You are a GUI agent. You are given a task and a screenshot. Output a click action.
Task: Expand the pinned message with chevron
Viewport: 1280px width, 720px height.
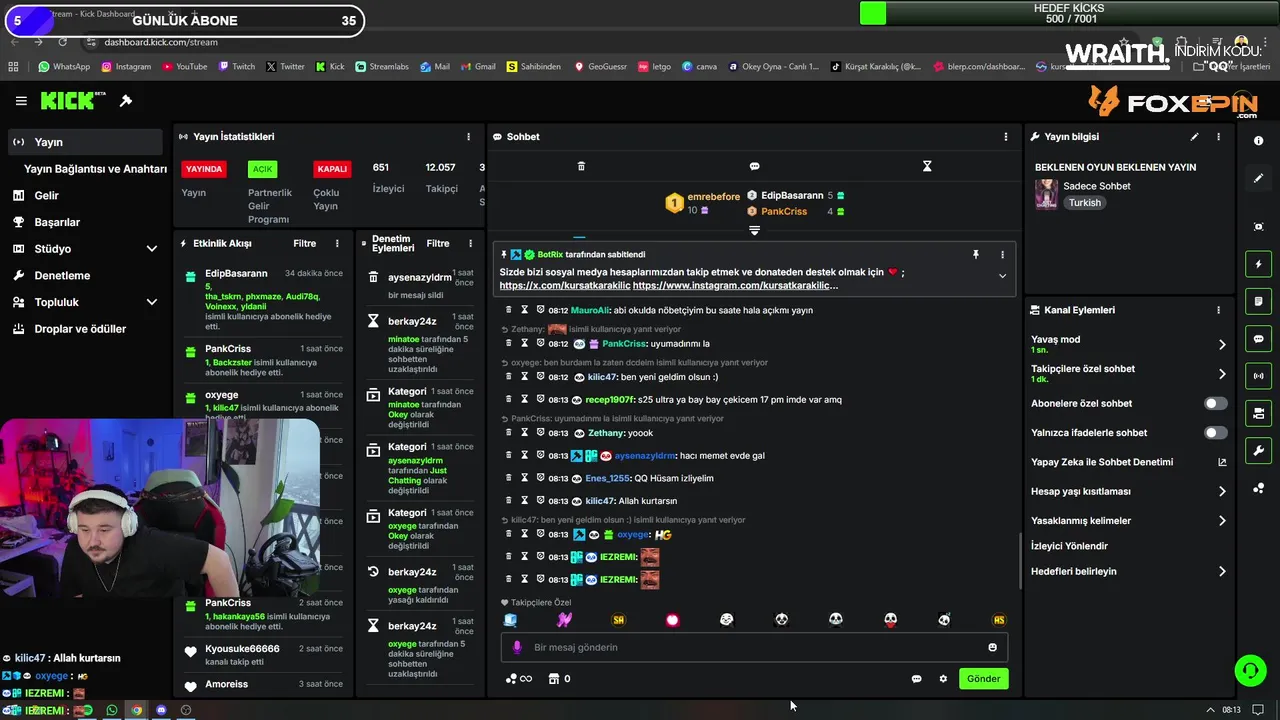pyautogui.click(x=1002, y=277)
